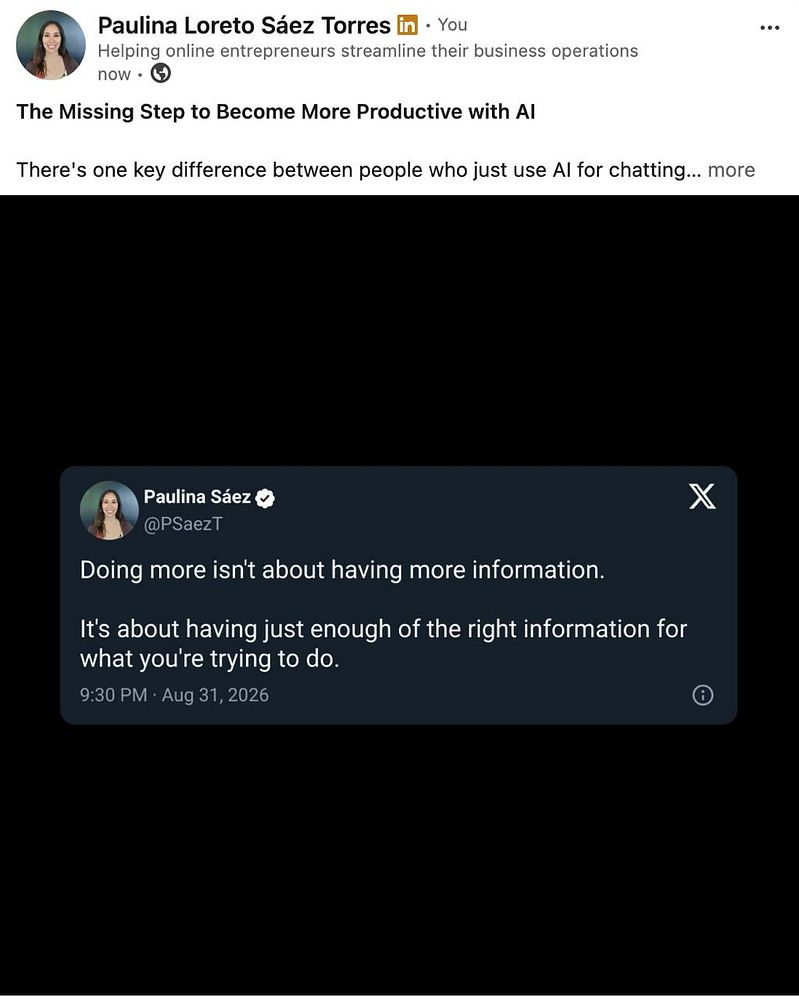
Task: Click the @PSaezT handle
Action: [183, 524]
